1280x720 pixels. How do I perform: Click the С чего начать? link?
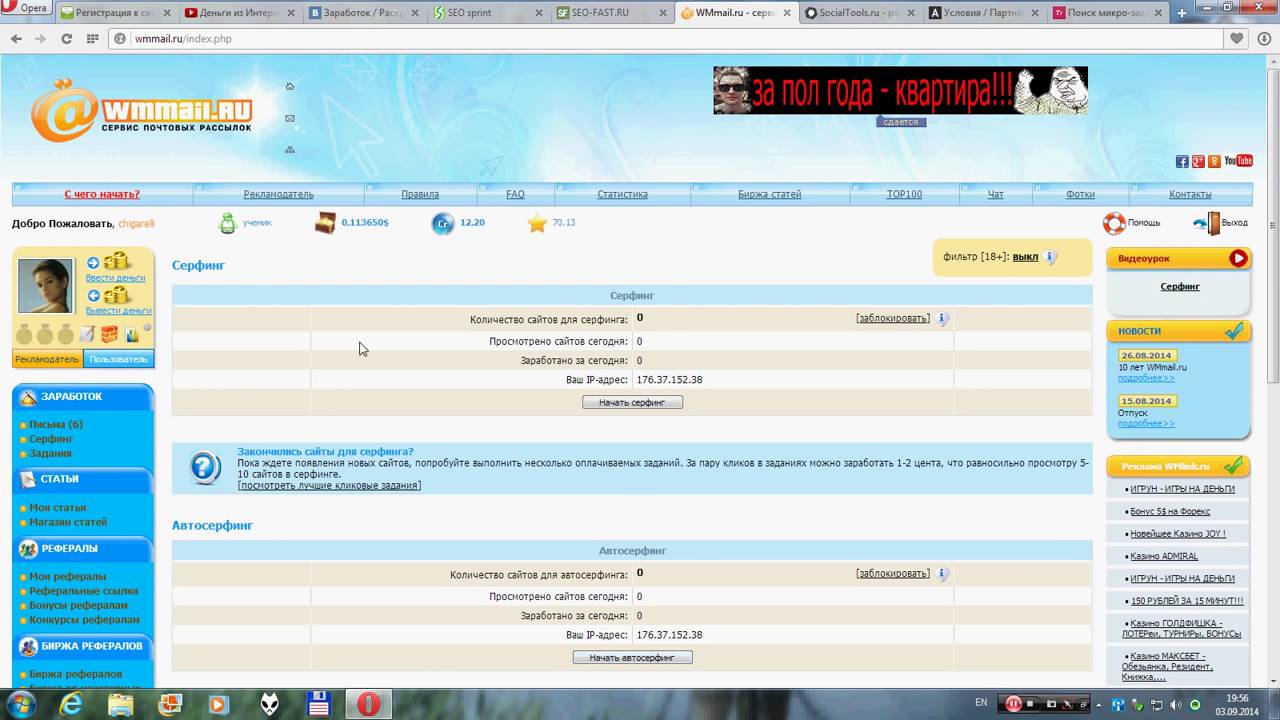[102, 194]
